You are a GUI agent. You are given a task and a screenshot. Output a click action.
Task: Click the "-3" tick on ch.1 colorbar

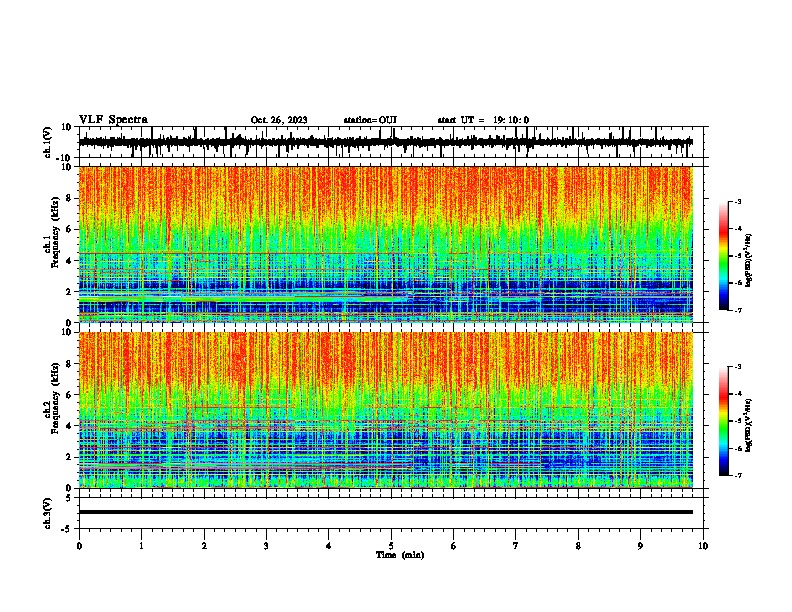pyautogui.click(x=737, y=201)
